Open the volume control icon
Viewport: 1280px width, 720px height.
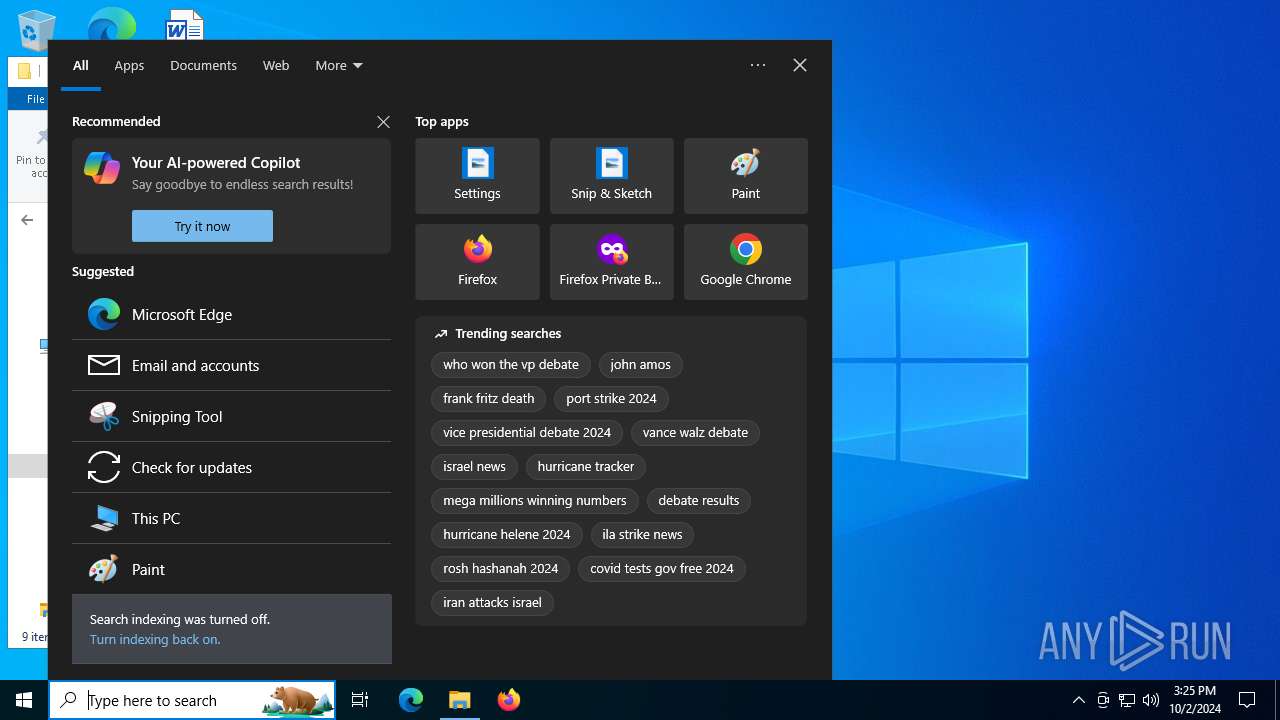(1151, 700)
